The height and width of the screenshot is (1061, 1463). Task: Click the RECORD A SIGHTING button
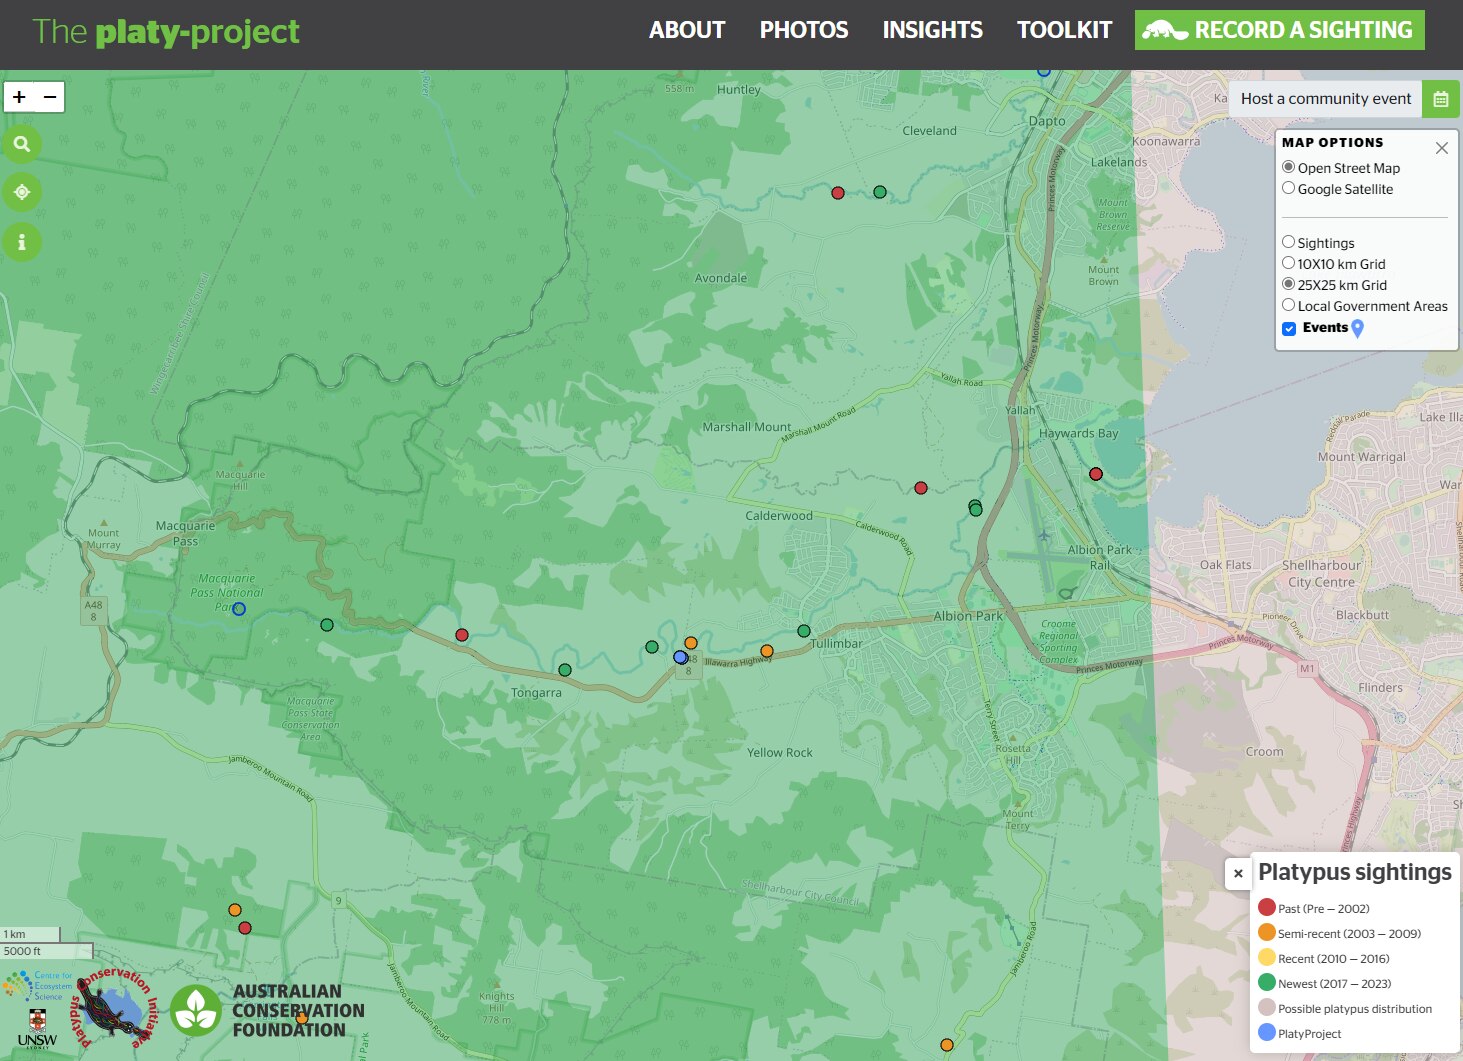point(1278,30)
